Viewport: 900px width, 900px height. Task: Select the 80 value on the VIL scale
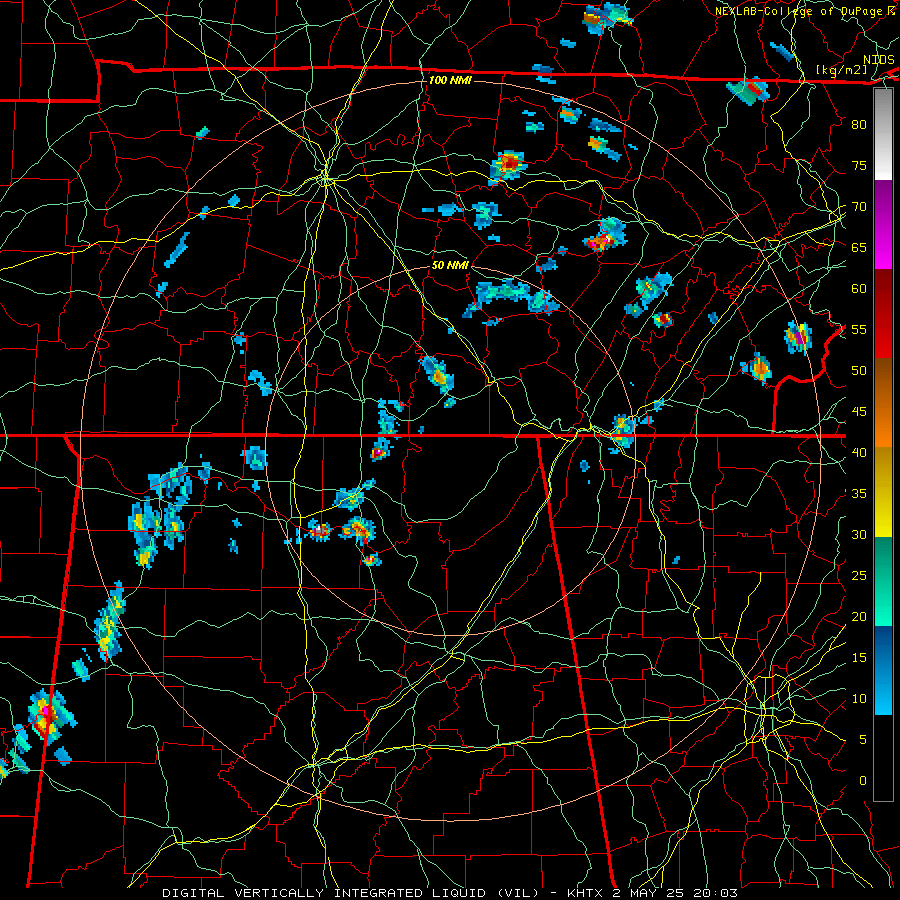(859, 125)
